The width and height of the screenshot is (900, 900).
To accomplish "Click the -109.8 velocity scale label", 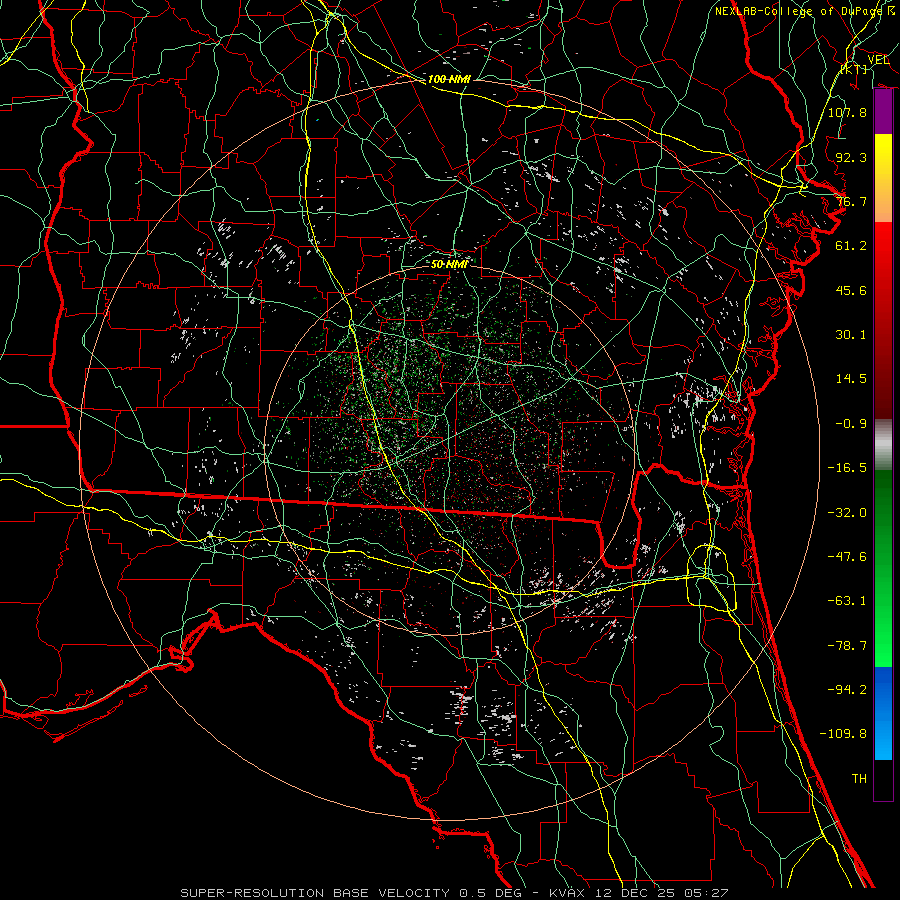I will click(x=843, y=734).
